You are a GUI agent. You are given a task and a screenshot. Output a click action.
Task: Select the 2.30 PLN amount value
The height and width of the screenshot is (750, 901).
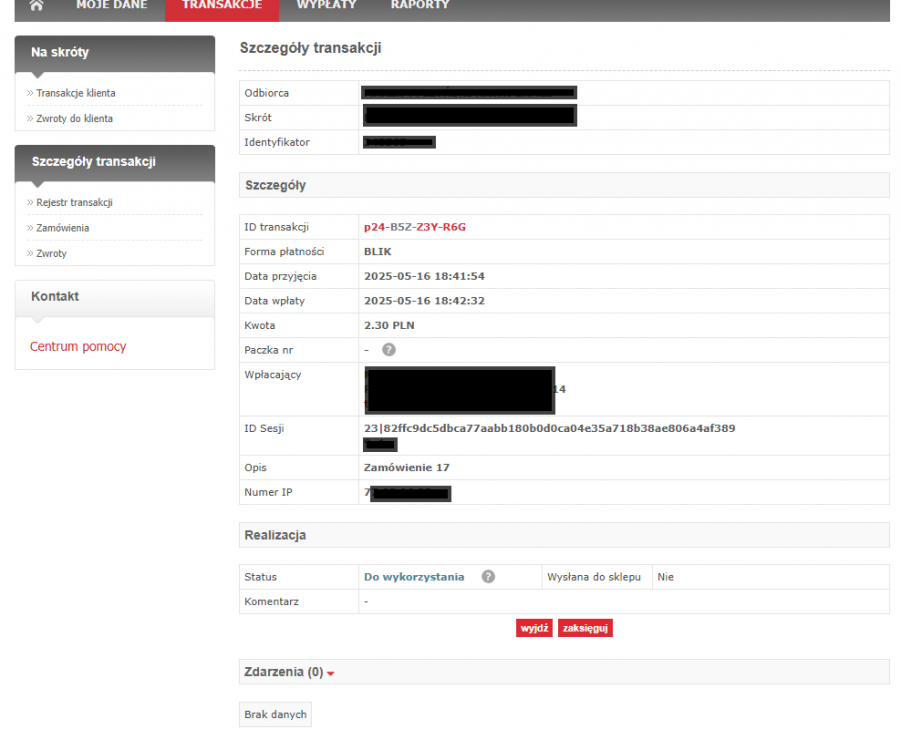click(389, 325)
